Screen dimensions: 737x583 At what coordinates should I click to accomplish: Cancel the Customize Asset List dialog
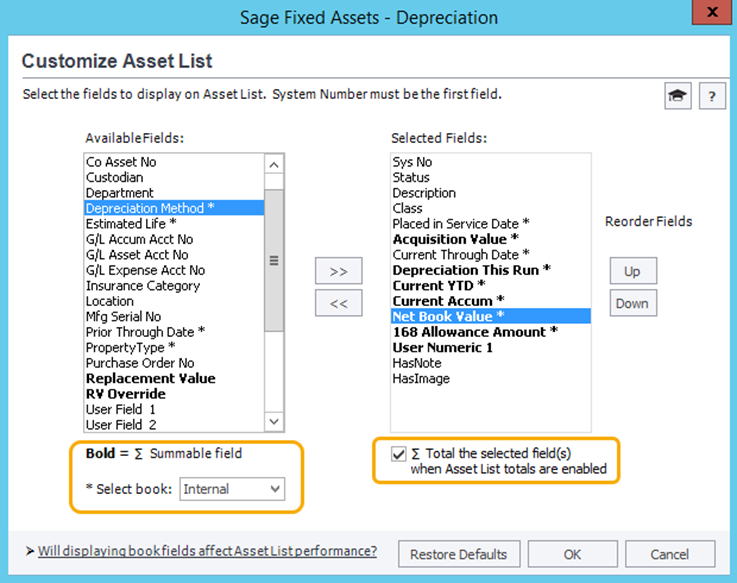click(669, 554)
